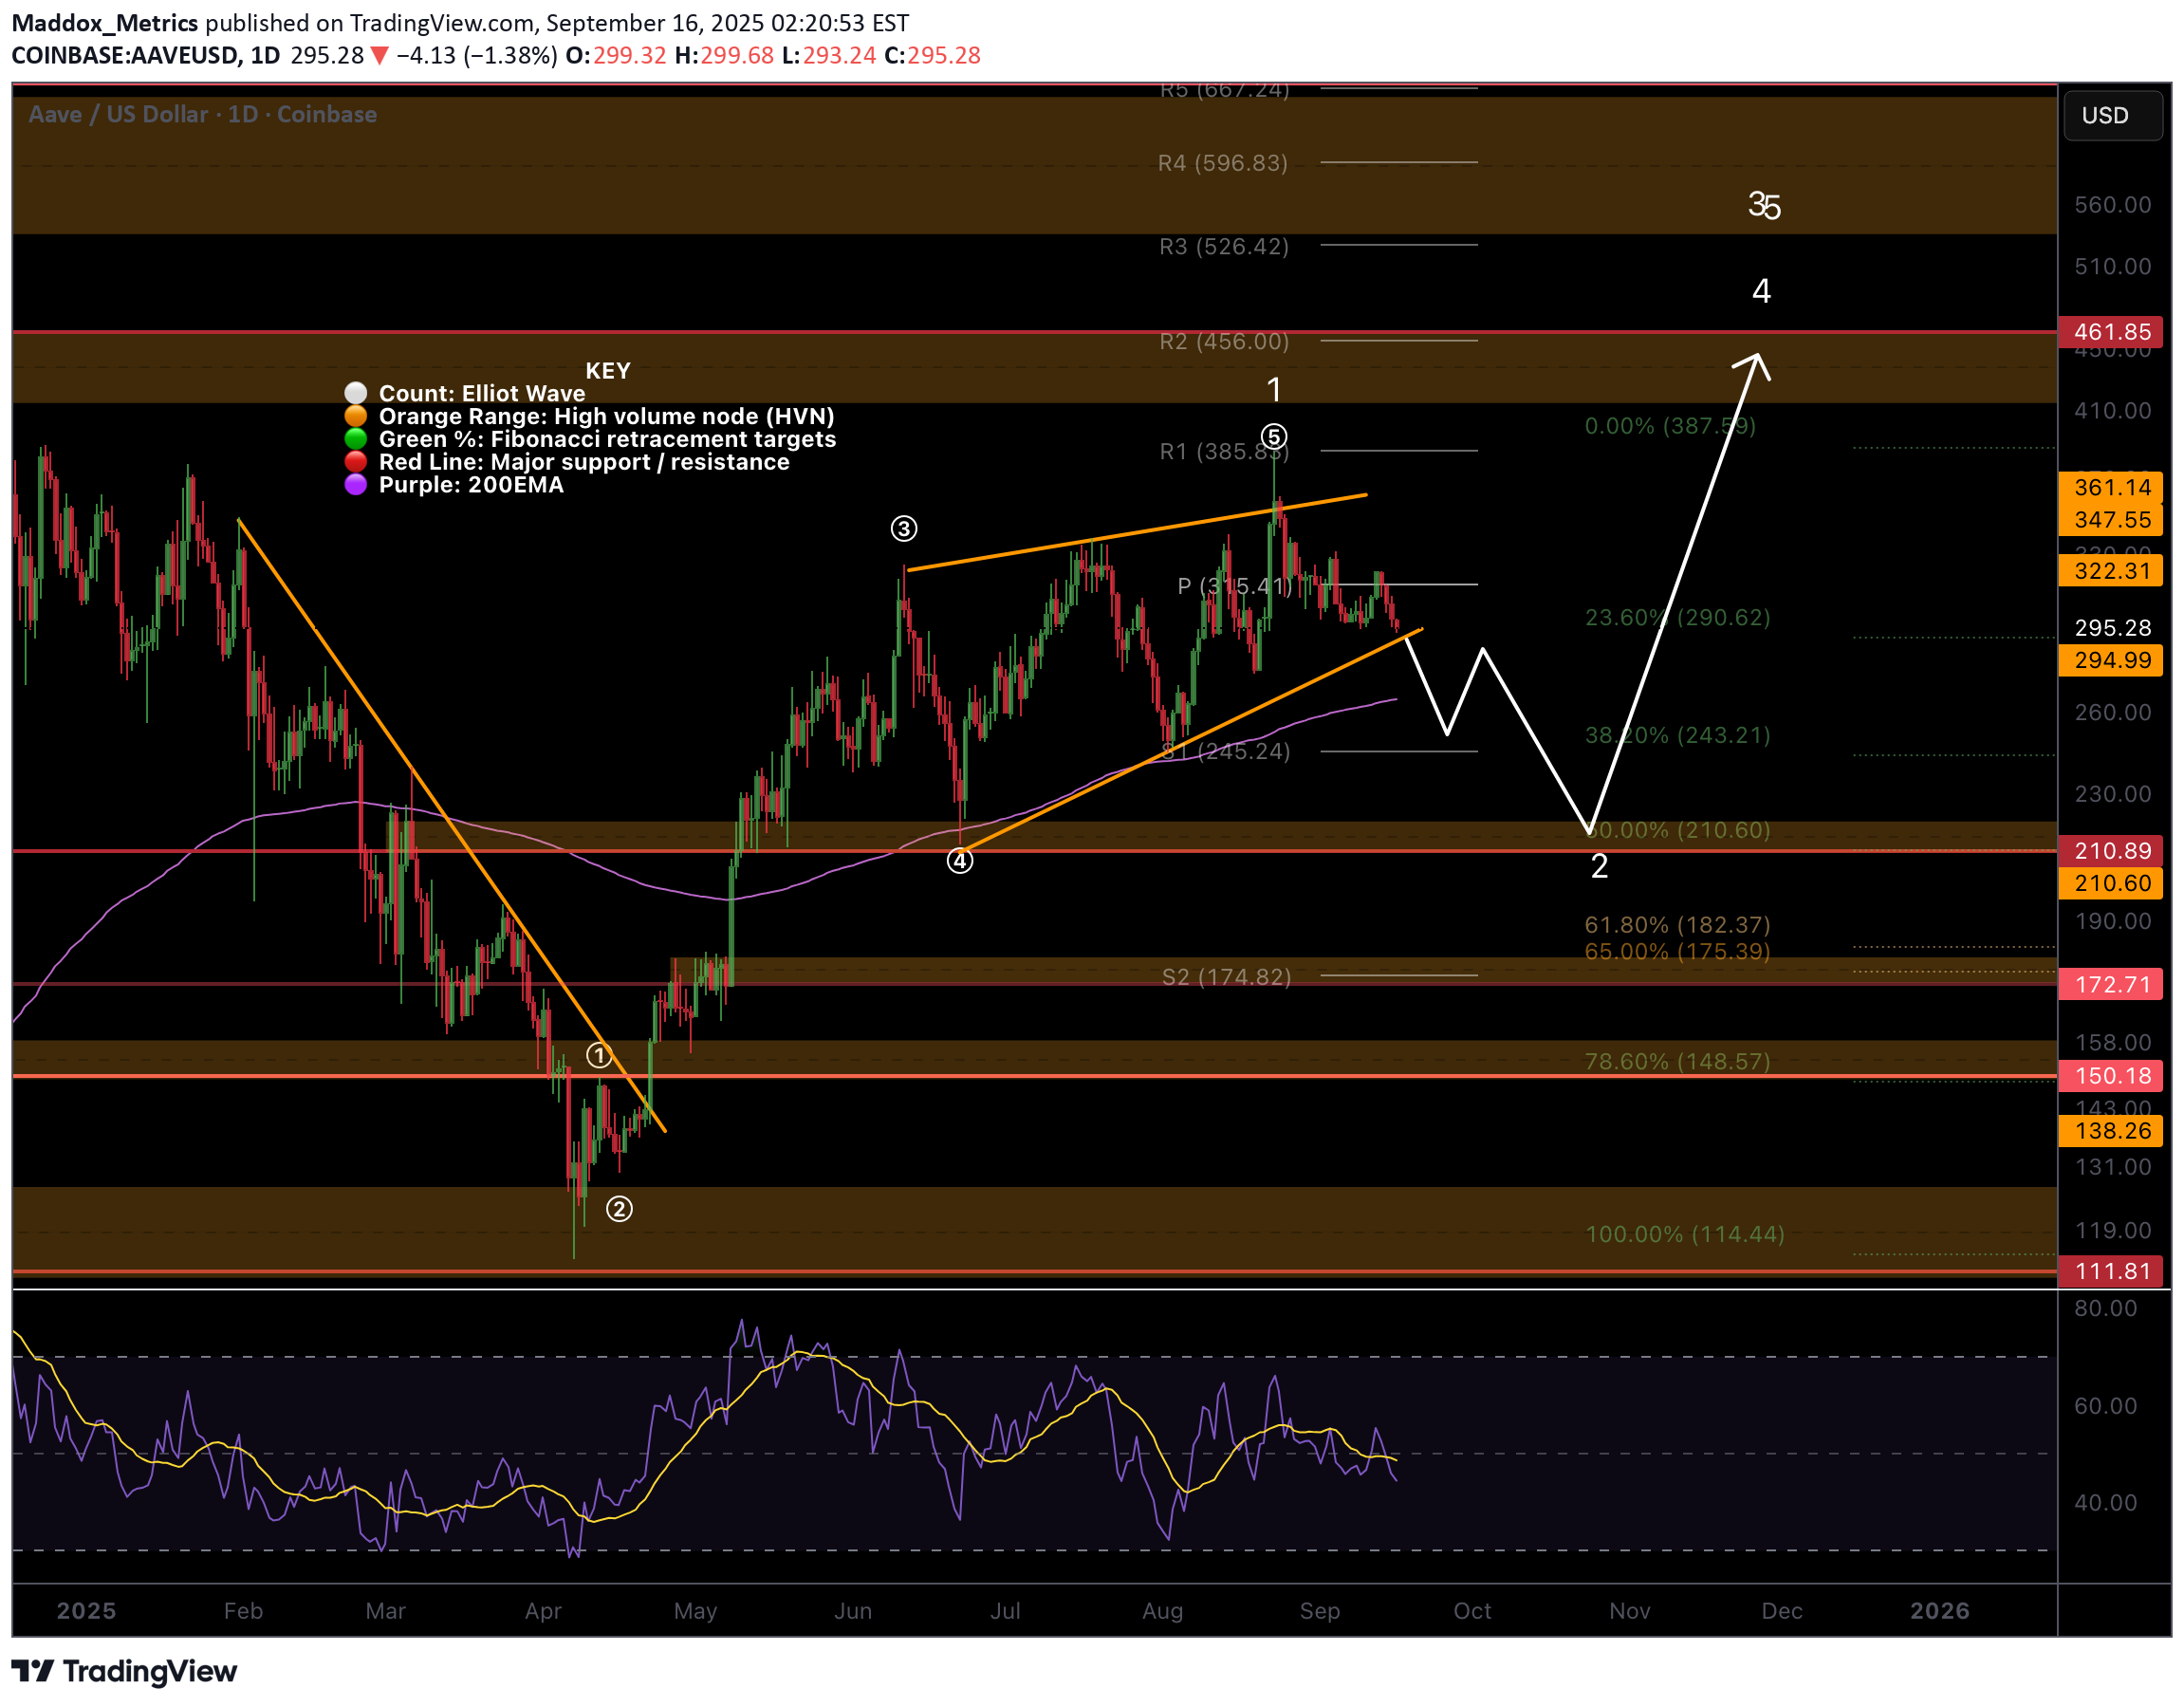This screenshot has width=2184, height=1706.
Task: Click the Sep label on the time axis
Action: 1320,1611
